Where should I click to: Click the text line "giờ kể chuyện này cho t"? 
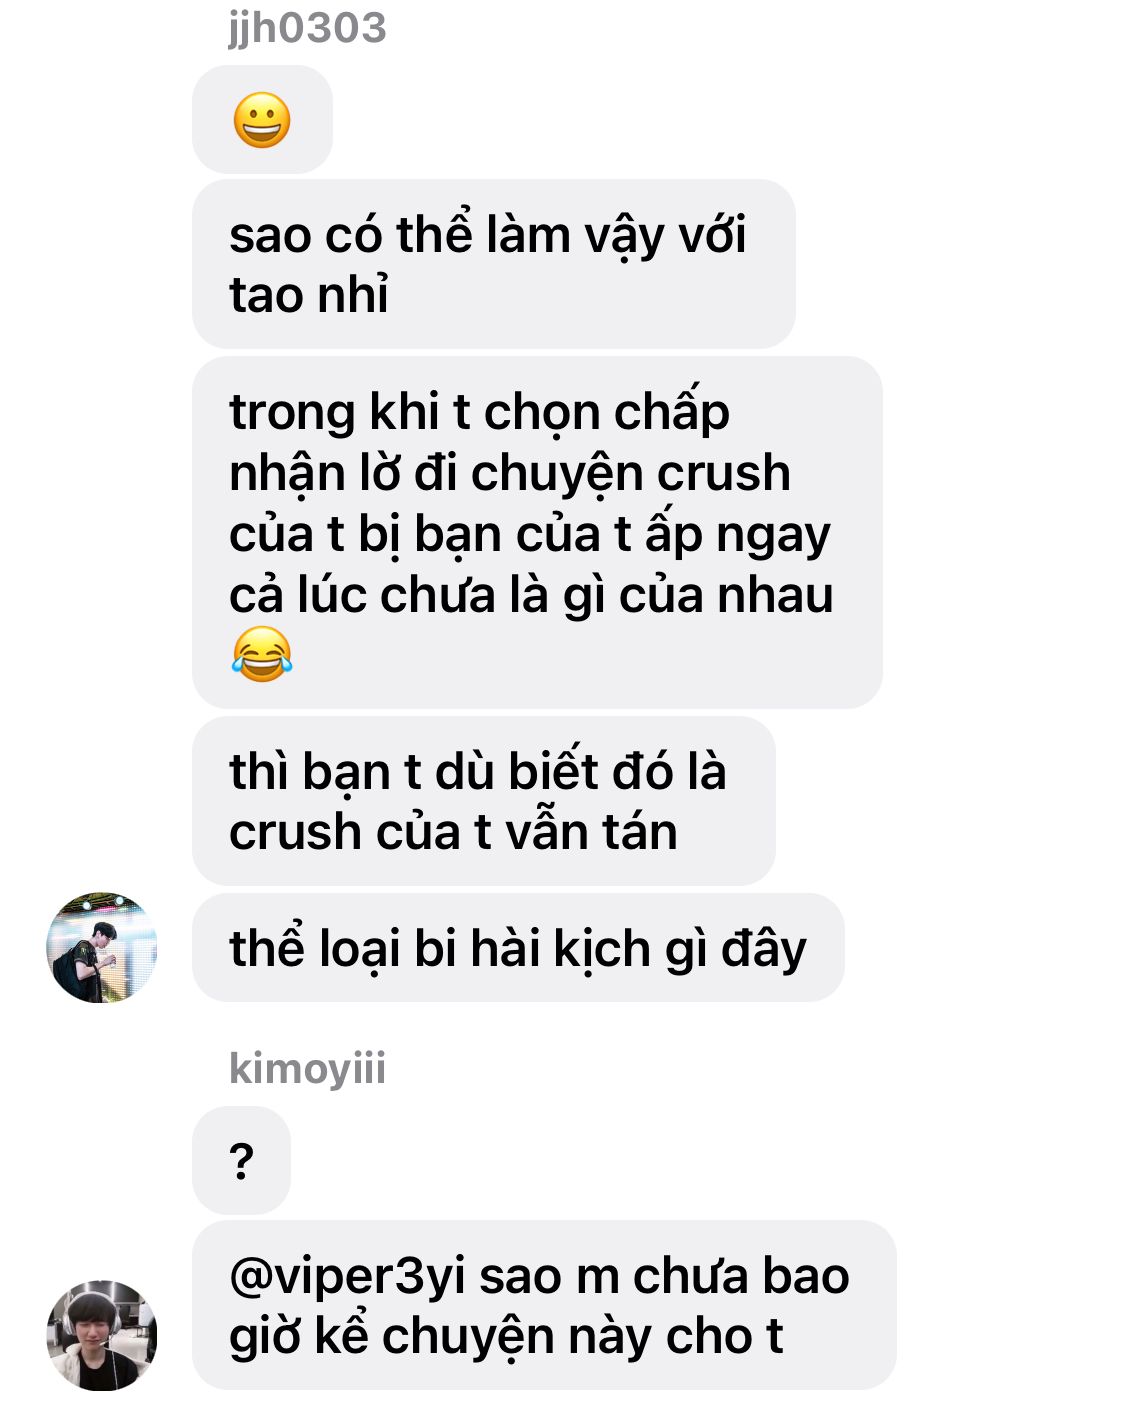[x=506, y=1336]
